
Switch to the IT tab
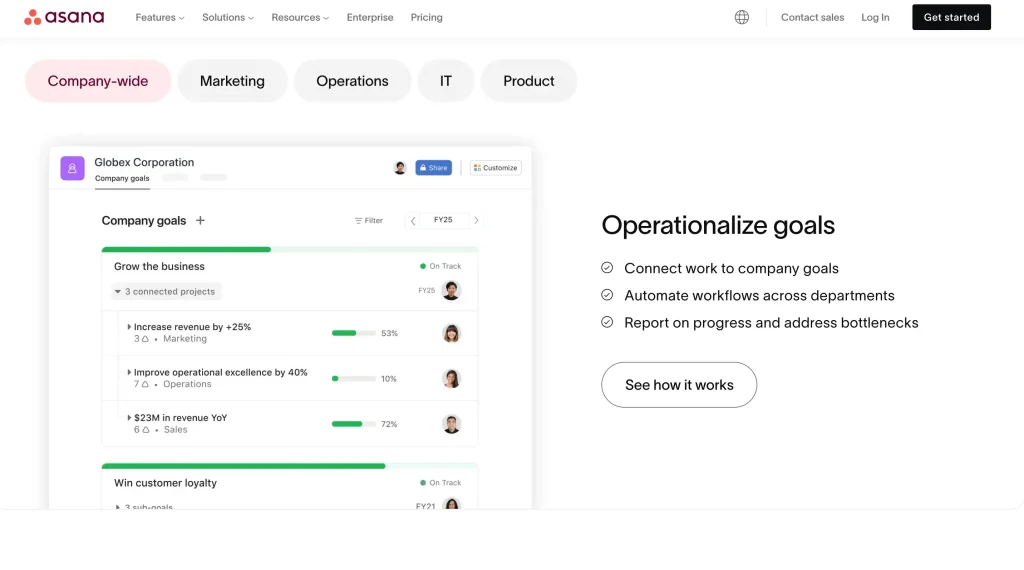tap(445, 81)
